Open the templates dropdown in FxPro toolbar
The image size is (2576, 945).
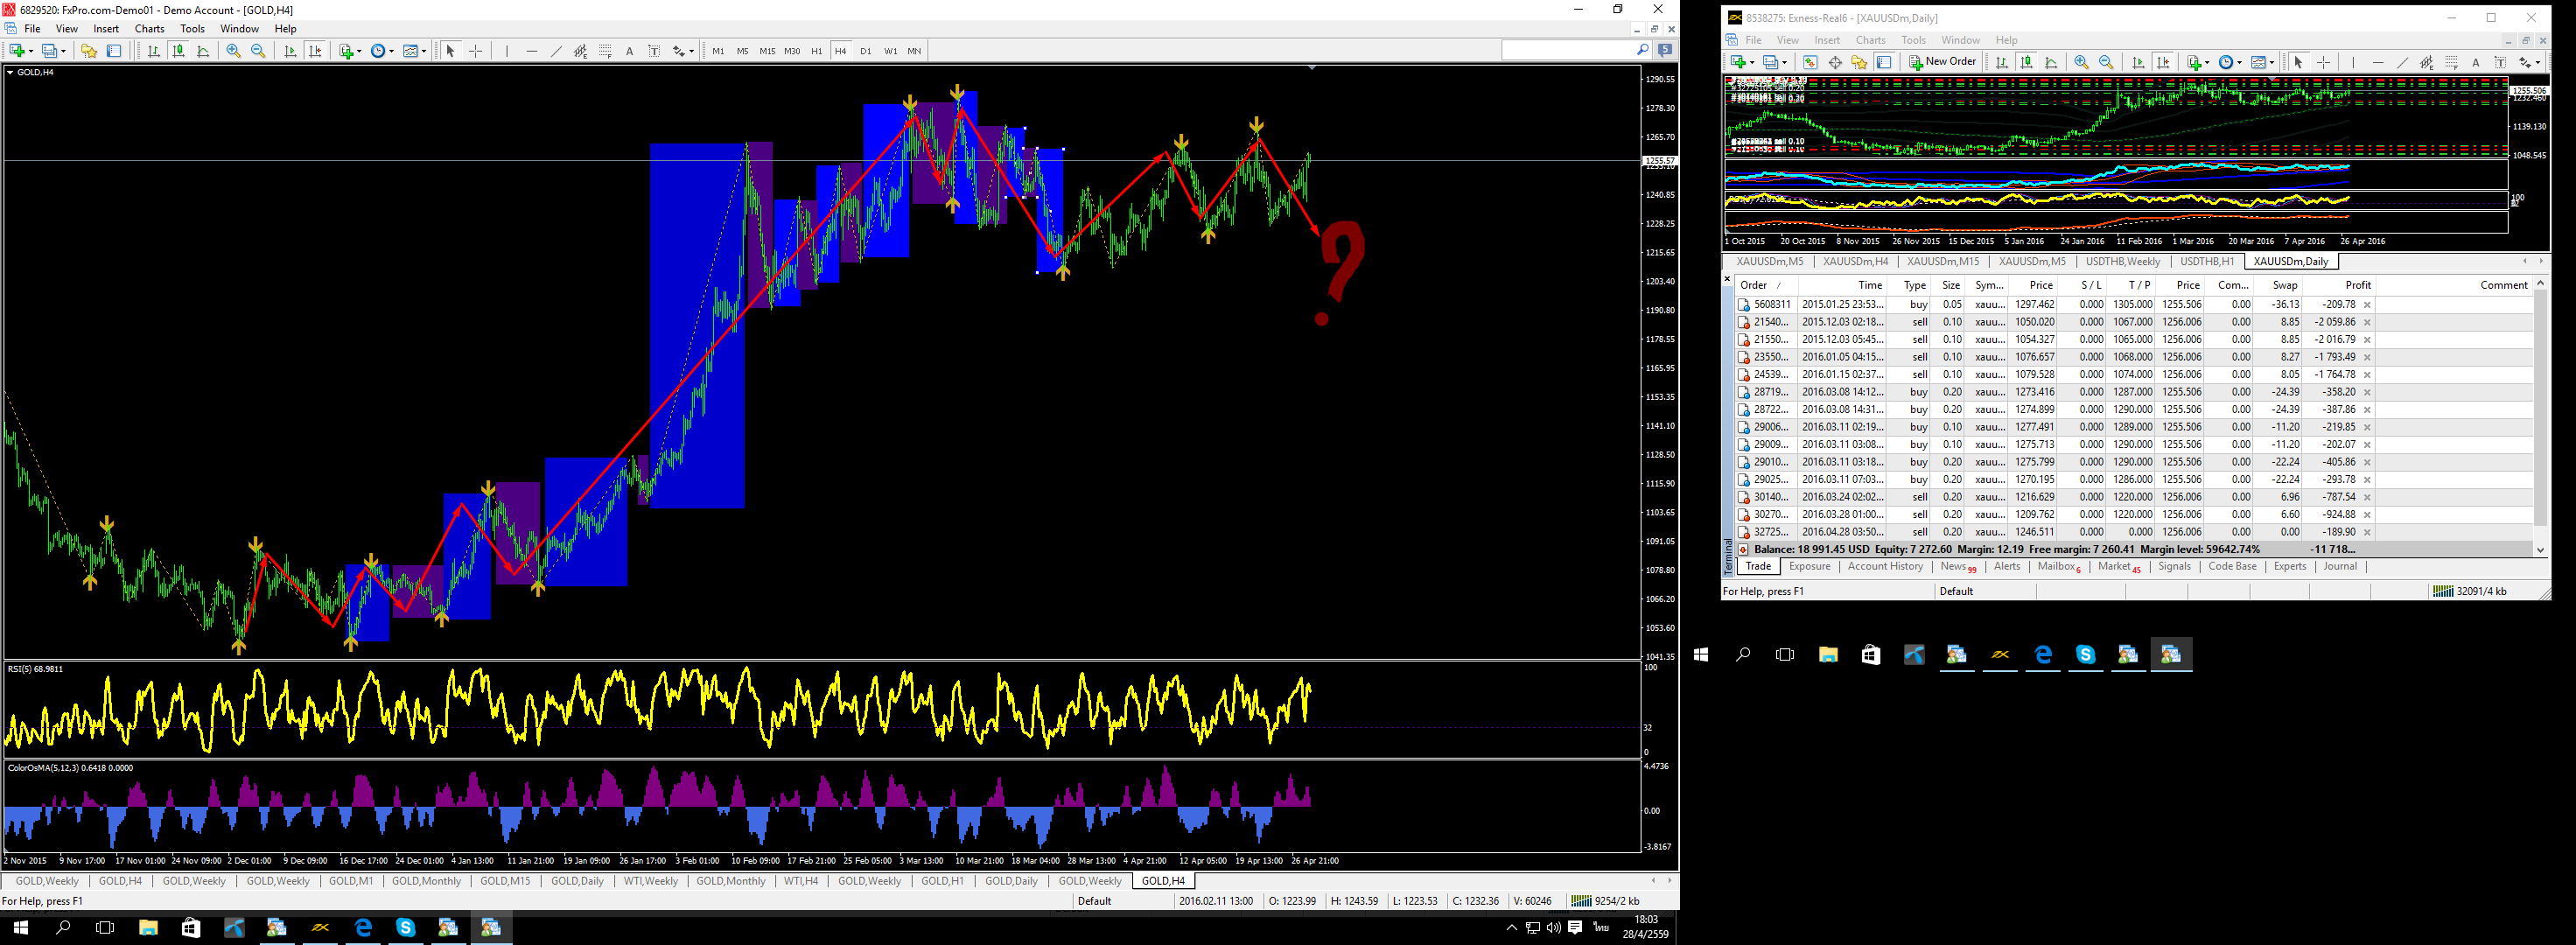(x=414, y=51)
